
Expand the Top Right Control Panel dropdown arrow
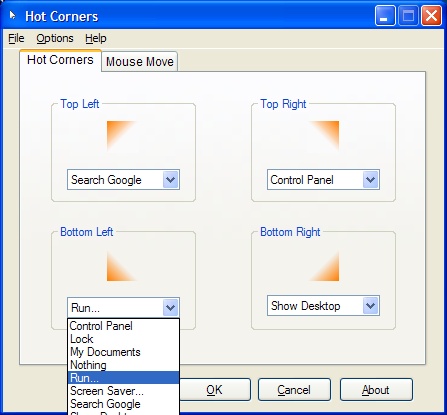pyautogui.click(x=370, y=180)
